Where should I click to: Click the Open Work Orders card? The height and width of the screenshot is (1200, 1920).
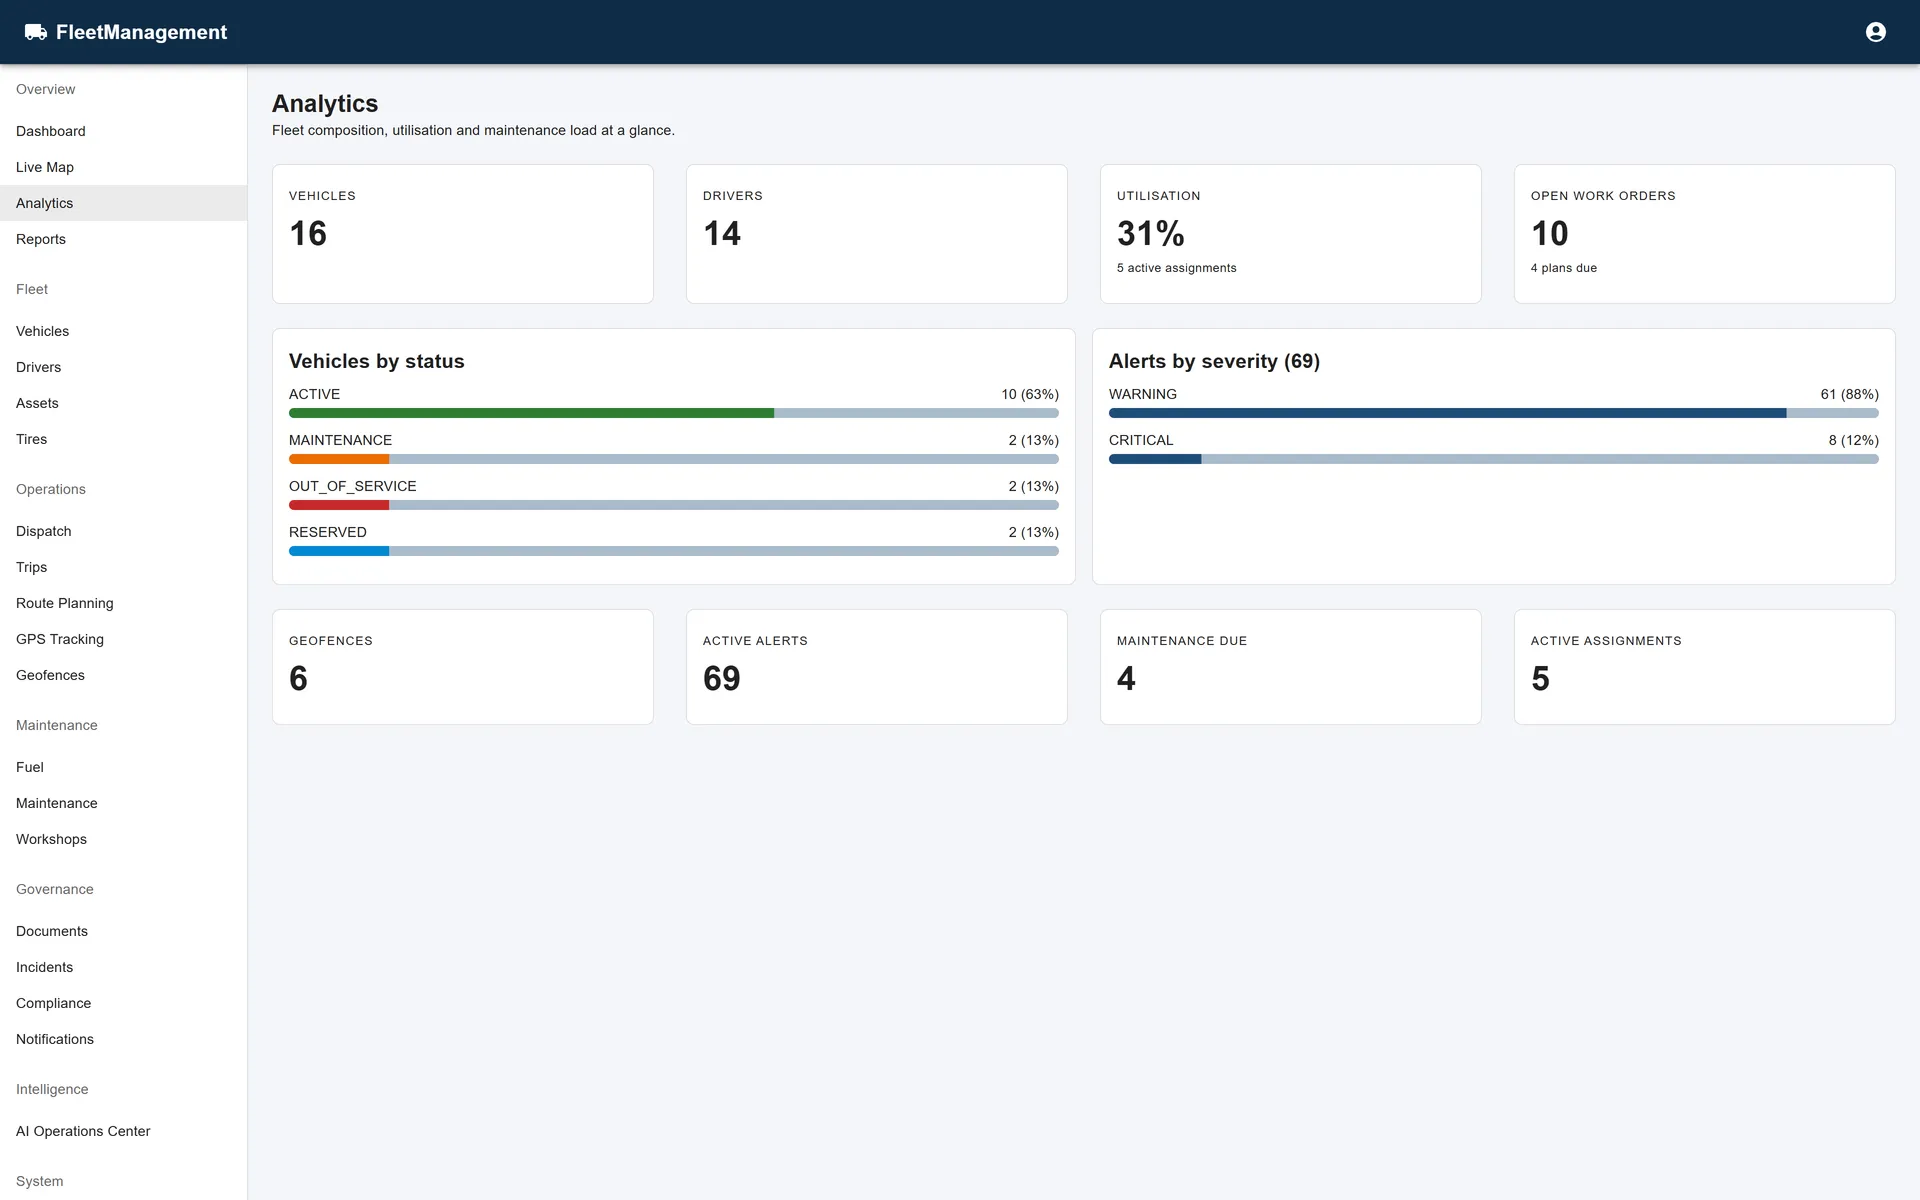coord(1705,234)
